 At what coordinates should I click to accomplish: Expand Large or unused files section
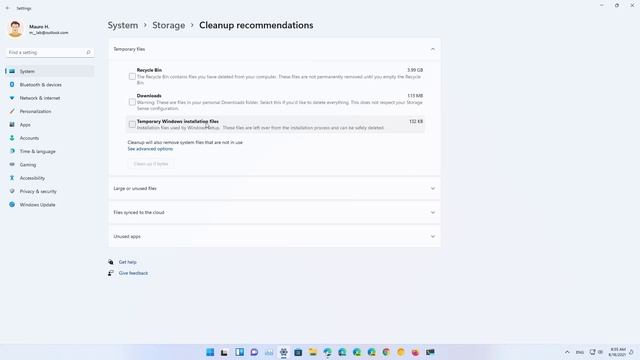274,189
